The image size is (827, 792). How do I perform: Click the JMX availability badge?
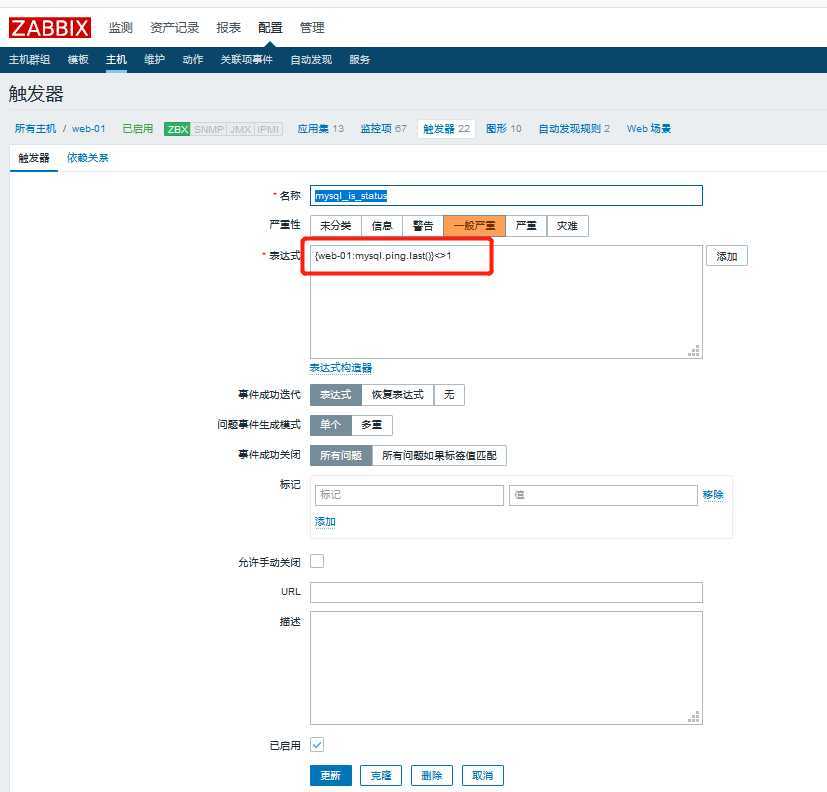coord(241,129)
